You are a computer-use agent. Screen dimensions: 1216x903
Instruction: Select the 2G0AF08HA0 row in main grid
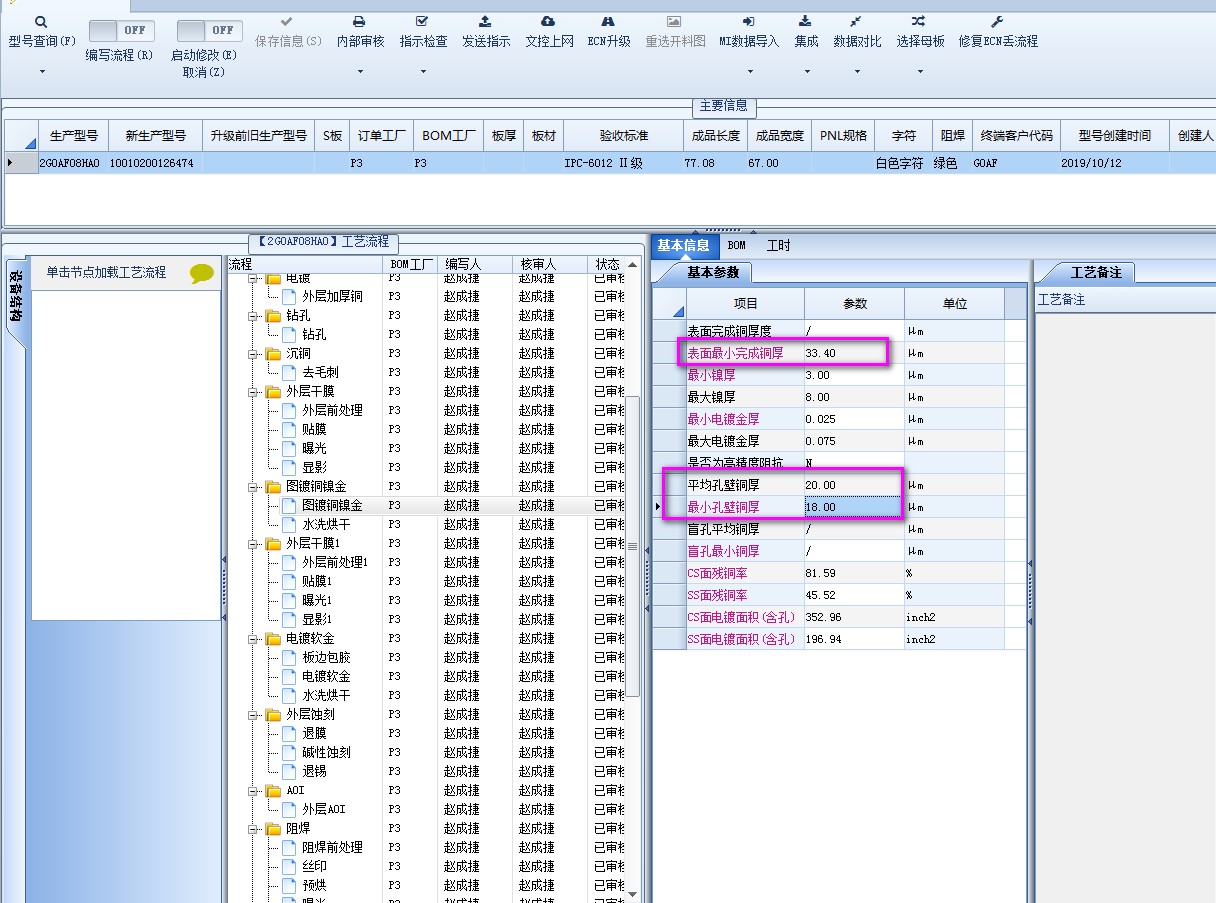[609, 162]
